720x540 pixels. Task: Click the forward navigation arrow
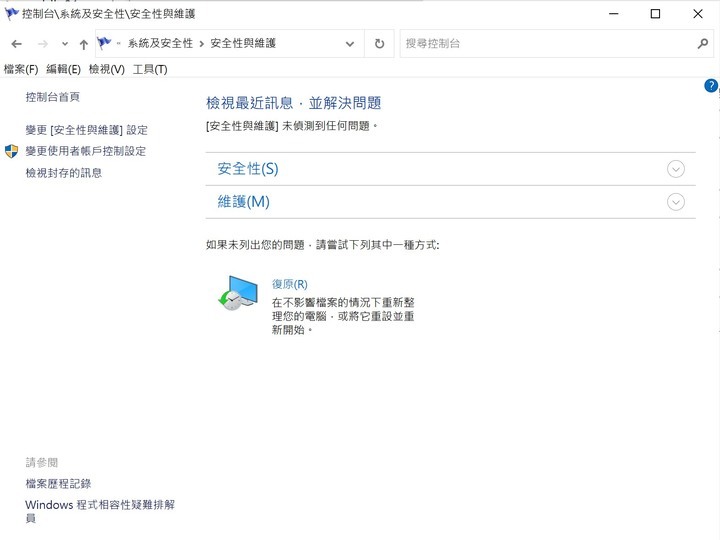point(43,44)
